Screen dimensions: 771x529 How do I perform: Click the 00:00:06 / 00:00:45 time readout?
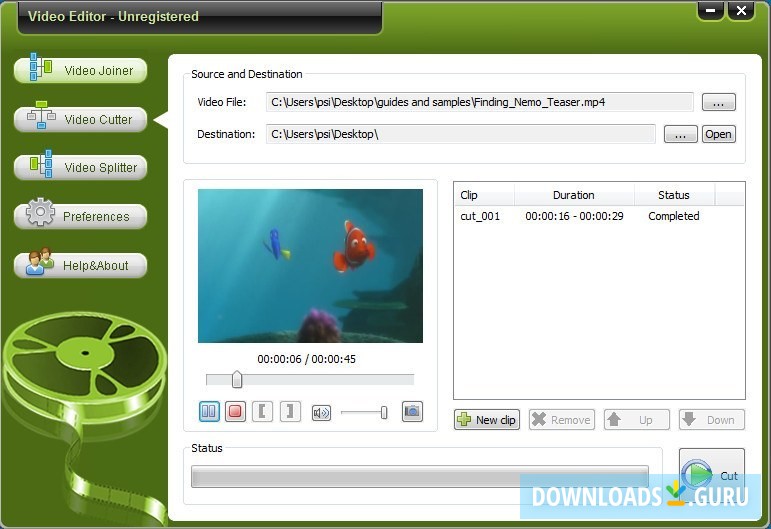306,359
